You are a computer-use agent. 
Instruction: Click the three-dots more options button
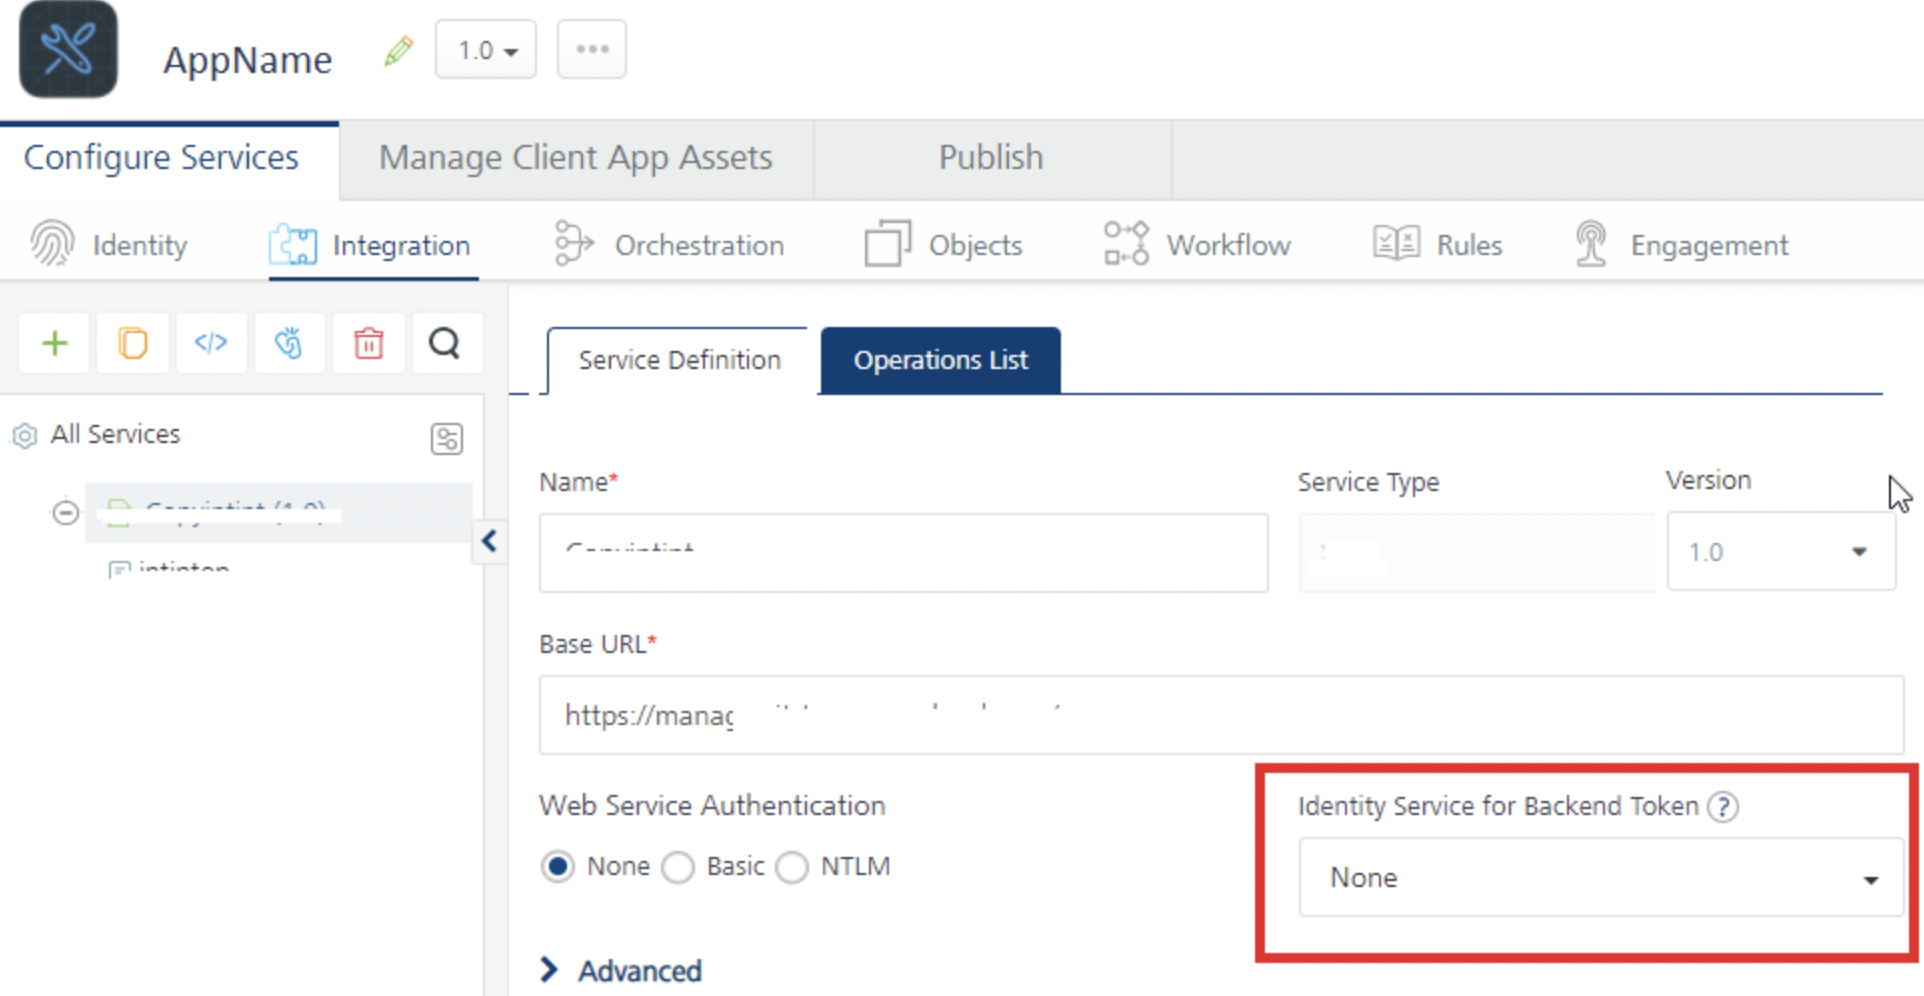592,49
